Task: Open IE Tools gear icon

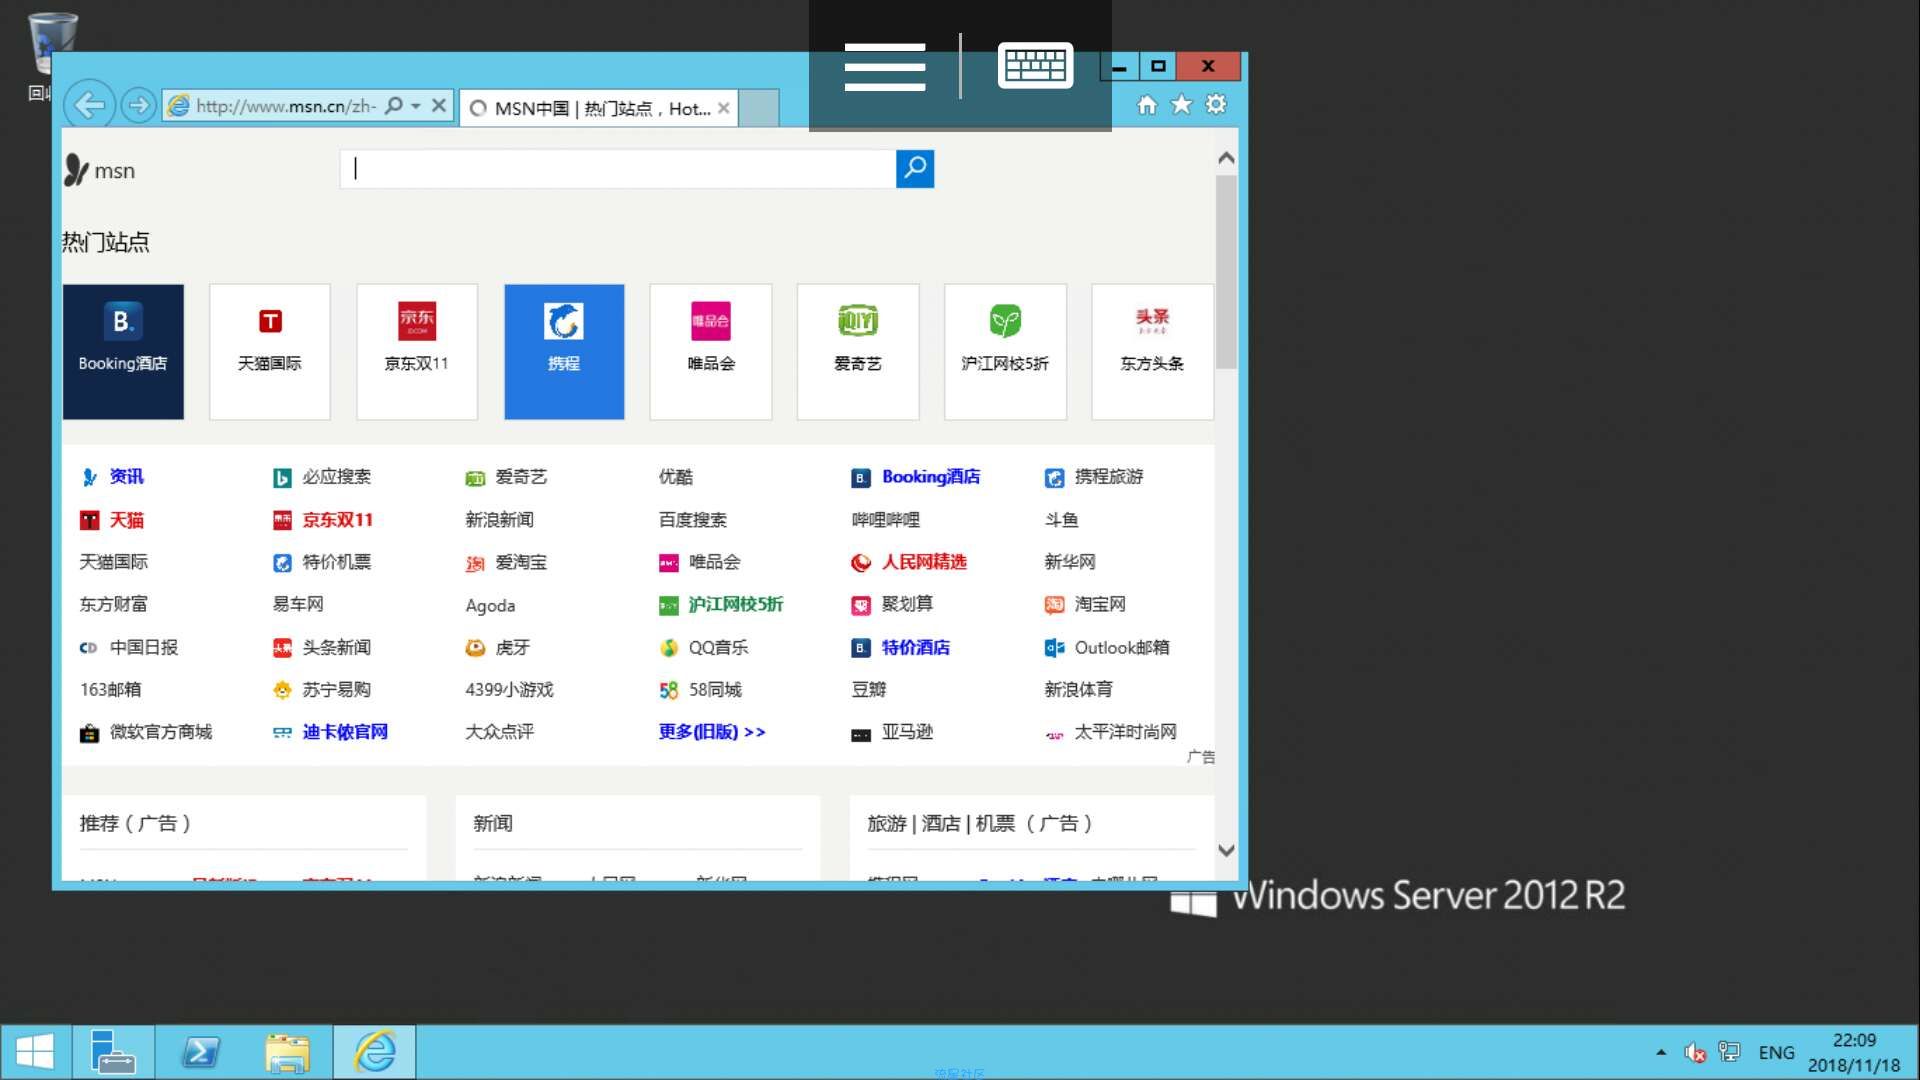Action: pyautogui.click(x=1216, y=104)
